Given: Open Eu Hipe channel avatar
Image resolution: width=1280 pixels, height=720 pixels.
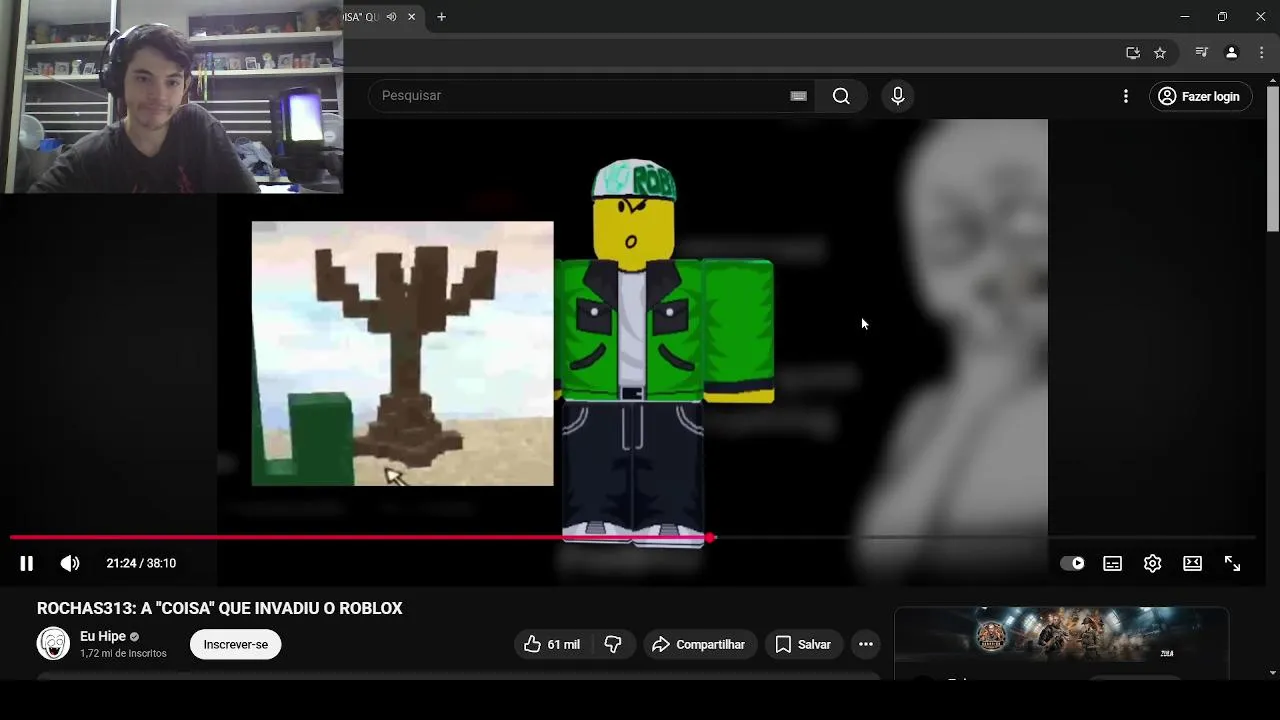Looking at the screenshot, I should 53,644.
